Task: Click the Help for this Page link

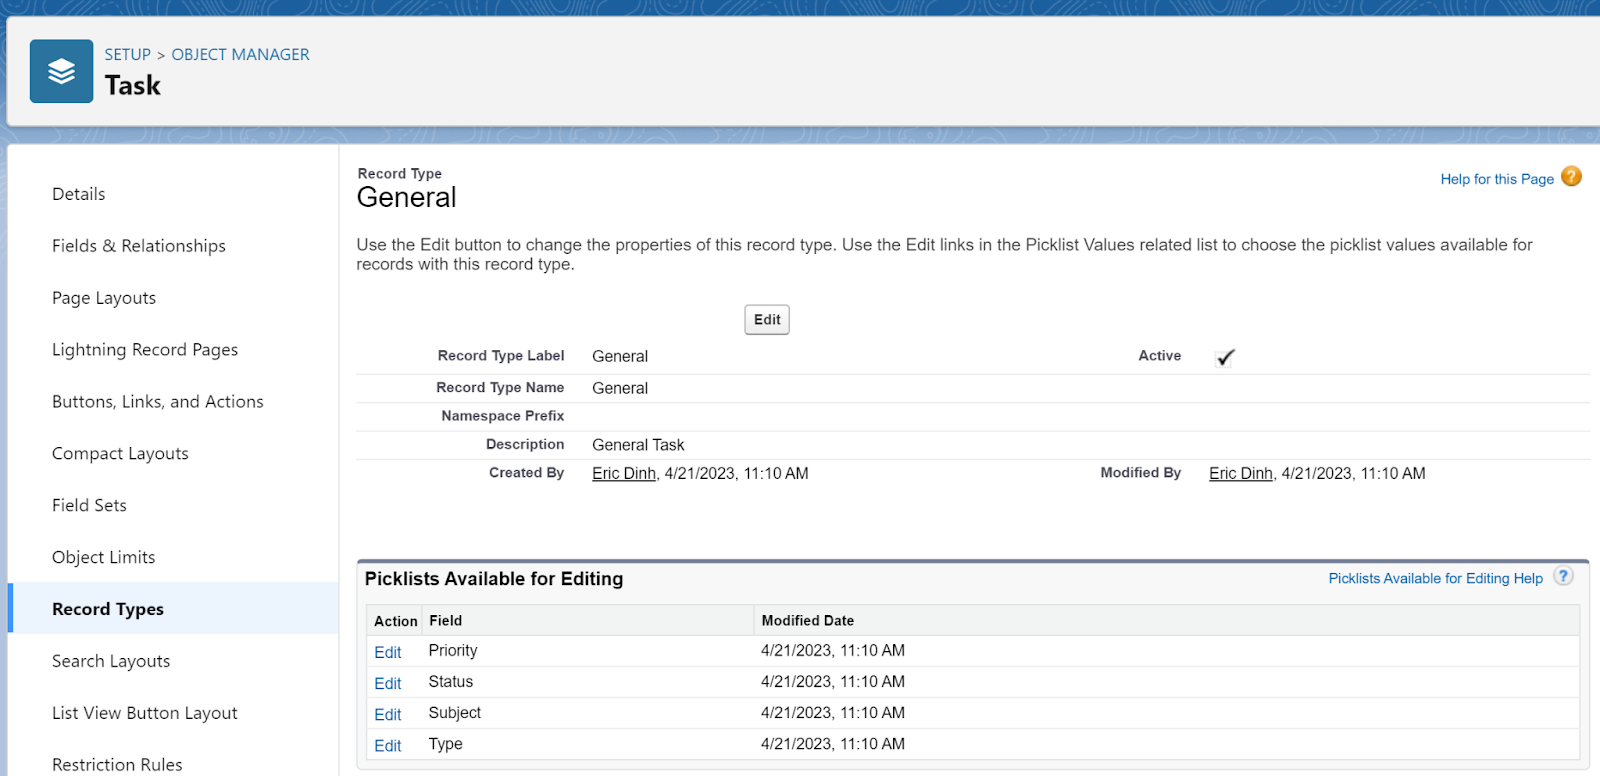Action: pyautogui.click(x=1496, y=179)
